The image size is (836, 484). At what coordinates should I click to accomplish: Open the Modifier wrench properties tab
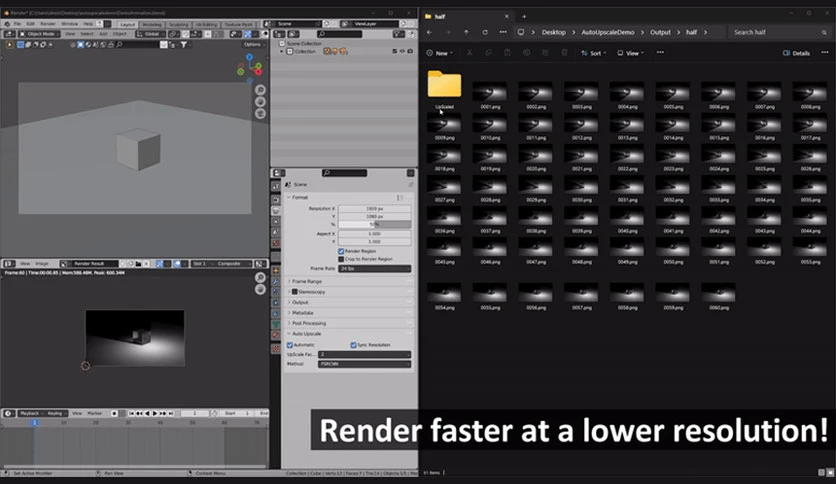tap(276, 281)
